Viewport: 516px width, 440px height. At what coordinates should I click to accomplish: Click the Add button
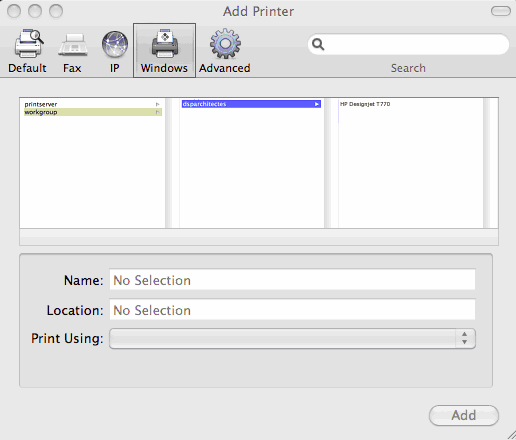464,415
